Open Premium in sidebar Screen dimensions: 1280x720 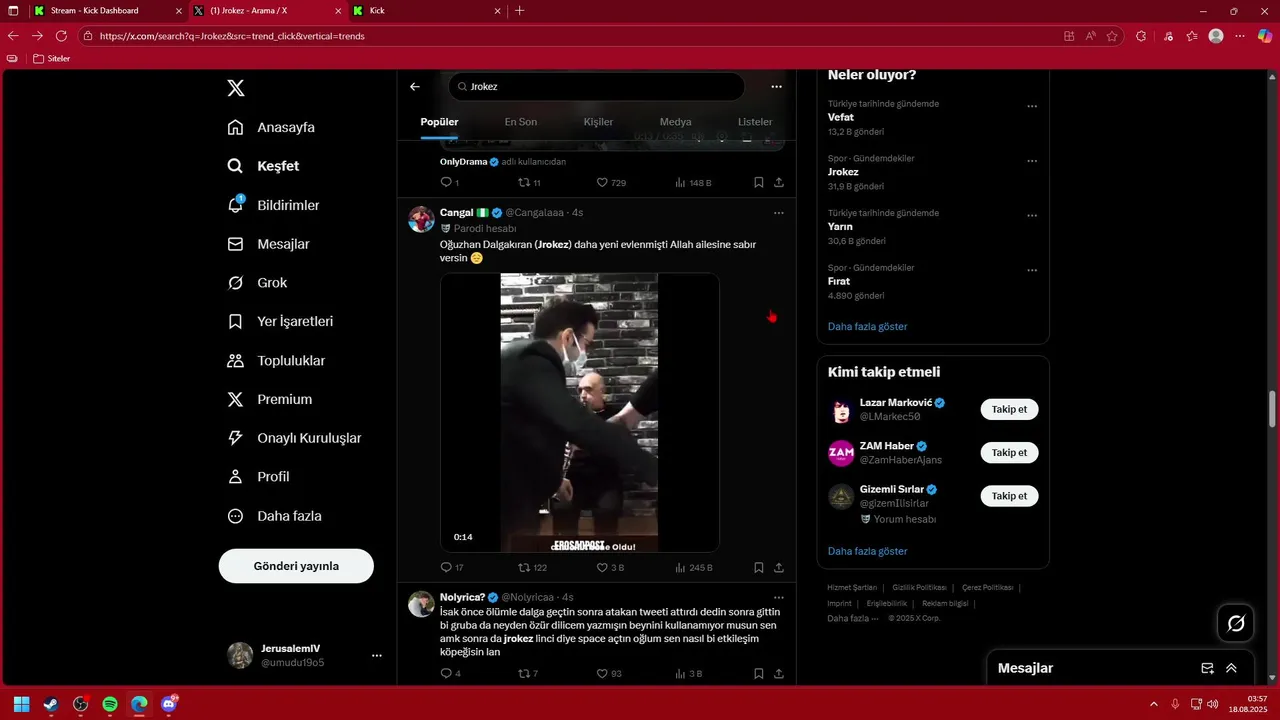270,399
